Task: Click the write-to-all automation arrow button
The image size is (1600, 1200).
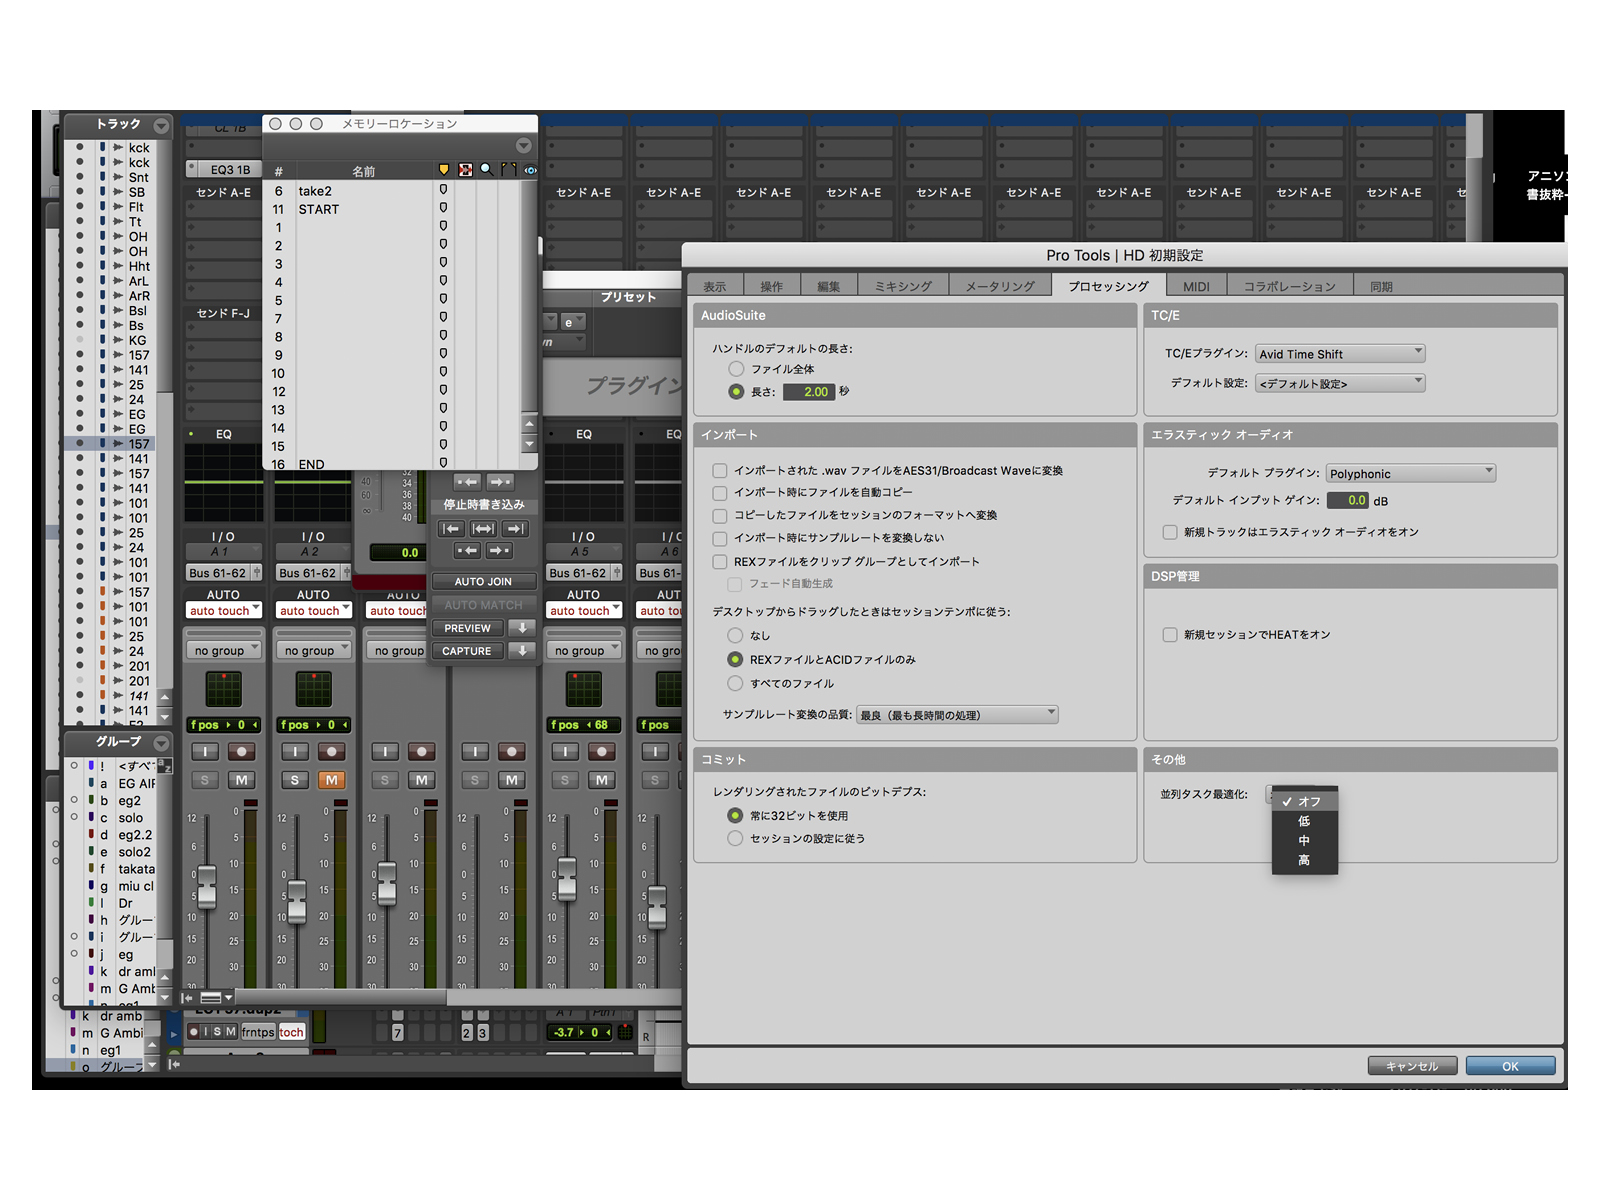Action: [x=483, y=528]
